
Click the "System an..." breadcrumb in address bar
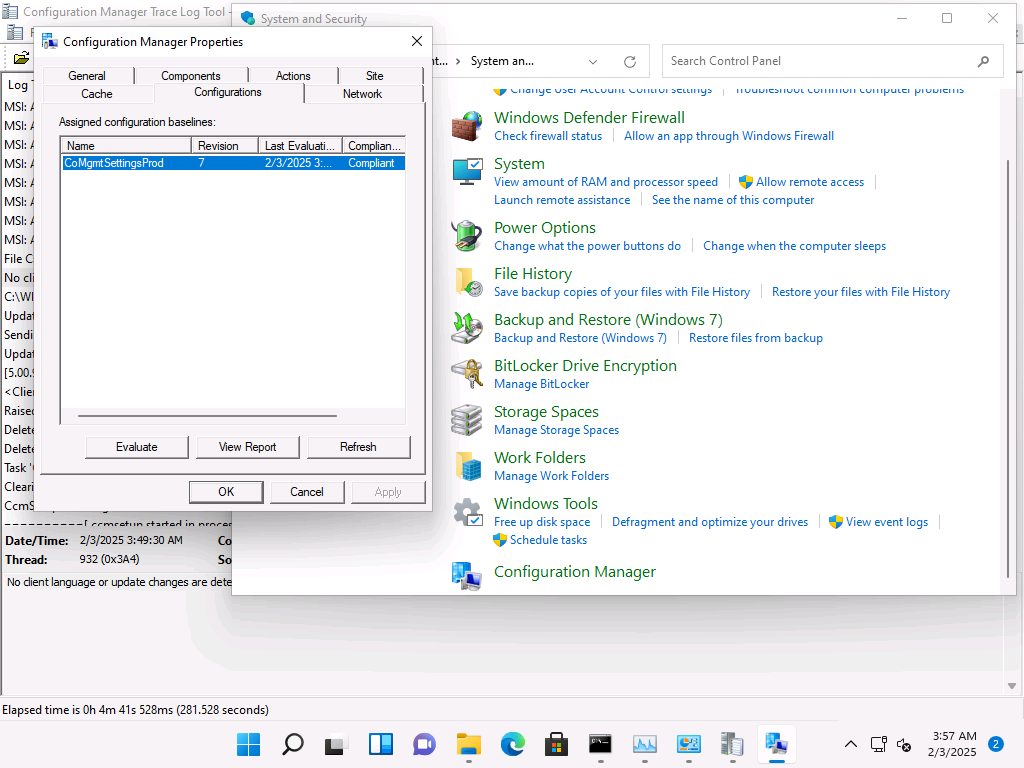pos(502,61)
